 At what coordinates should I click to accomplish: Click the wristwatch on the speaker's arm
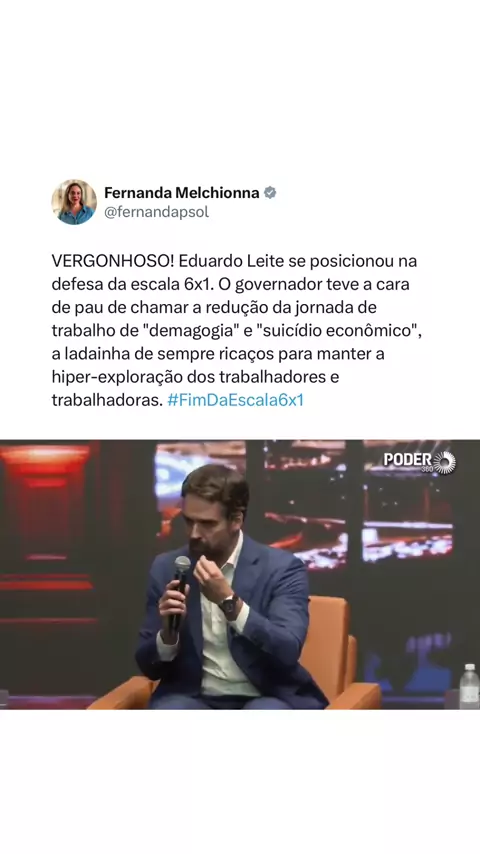pyautogui.click(x=228, y=605)
